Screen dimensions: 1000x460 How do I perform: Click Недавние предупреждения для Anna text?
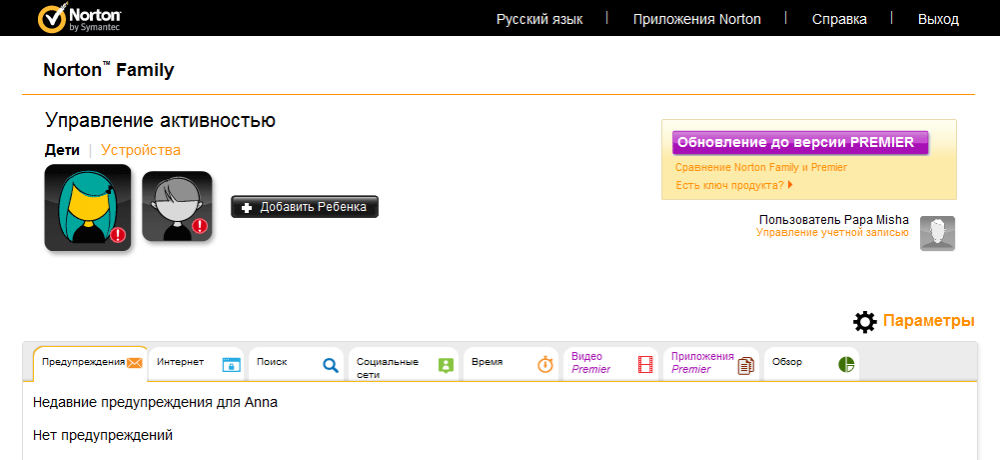[155, 403]
